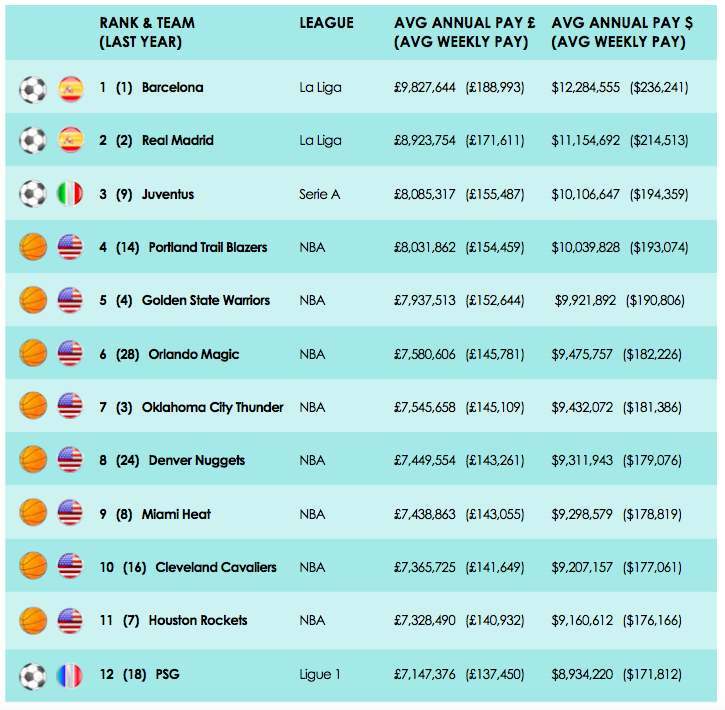Click the soccer ball icon in PSG row
The image size is (725, 710).
click(x=33, y=676)
